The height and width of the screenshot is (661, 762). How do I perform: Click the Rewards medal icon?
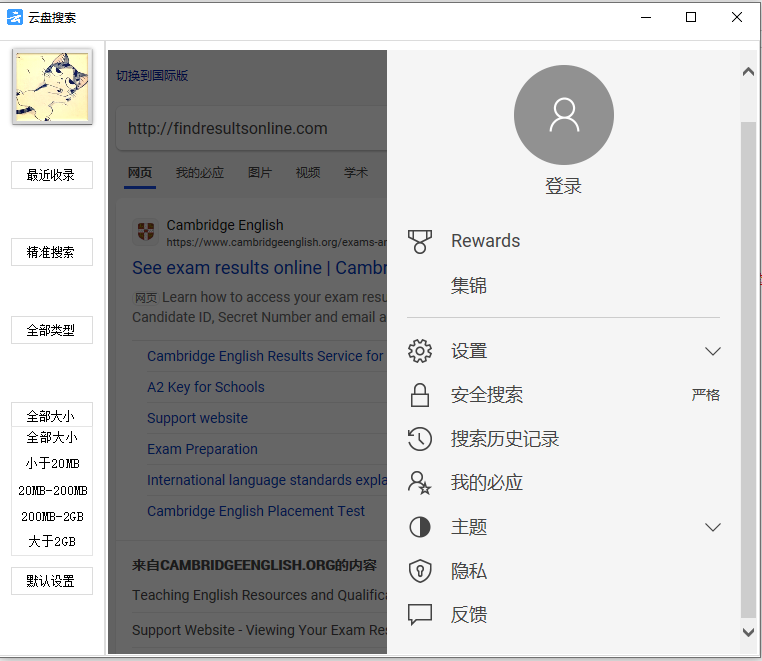pos(420,242)
